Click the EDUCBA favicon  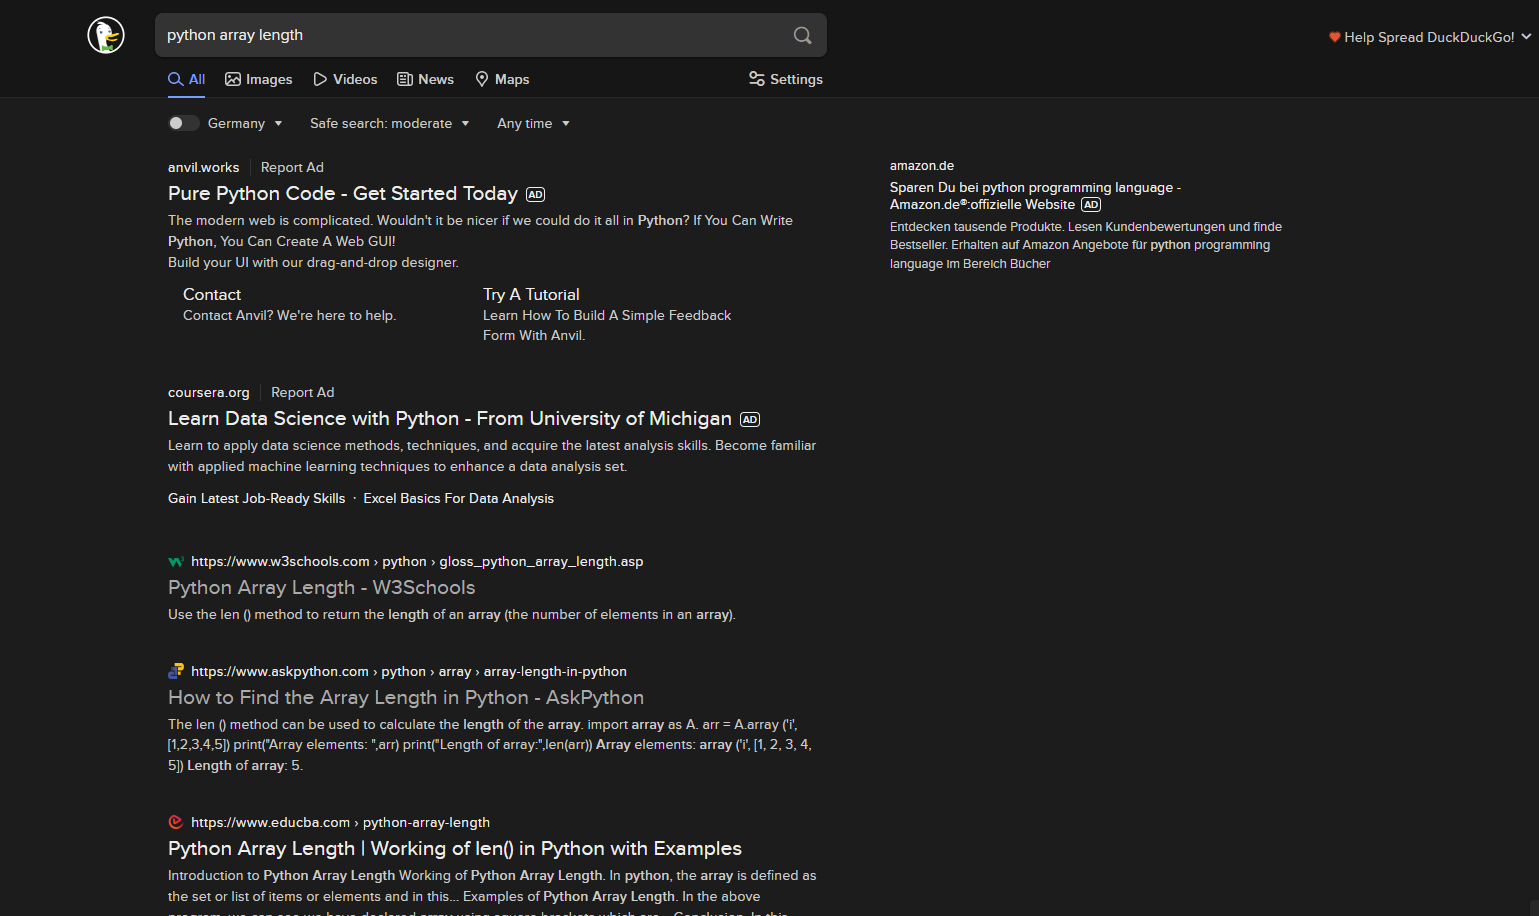176,822
